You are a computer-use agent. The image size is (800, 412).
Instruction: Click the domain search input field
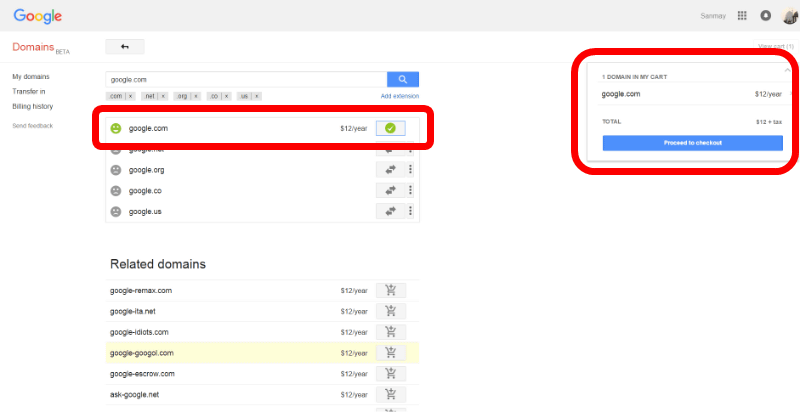[x=246, y=80]
